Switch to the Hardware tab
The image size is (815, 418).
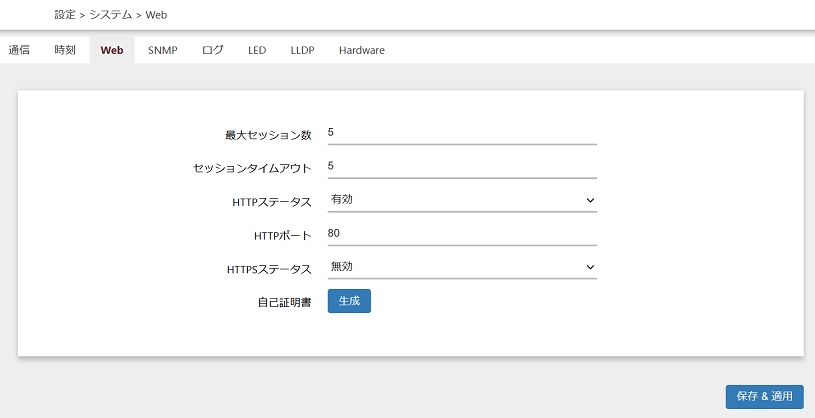(x=361, y=50)
